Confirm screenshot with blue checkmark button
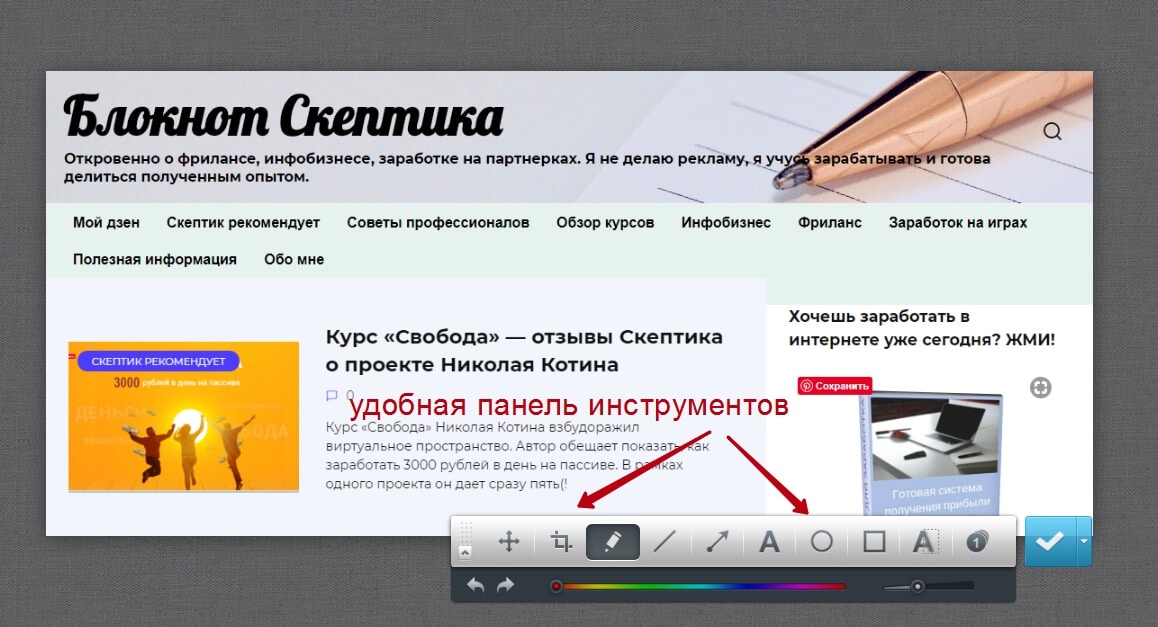This screenshot has width=1158, height=627. (x=1049, y=541)
